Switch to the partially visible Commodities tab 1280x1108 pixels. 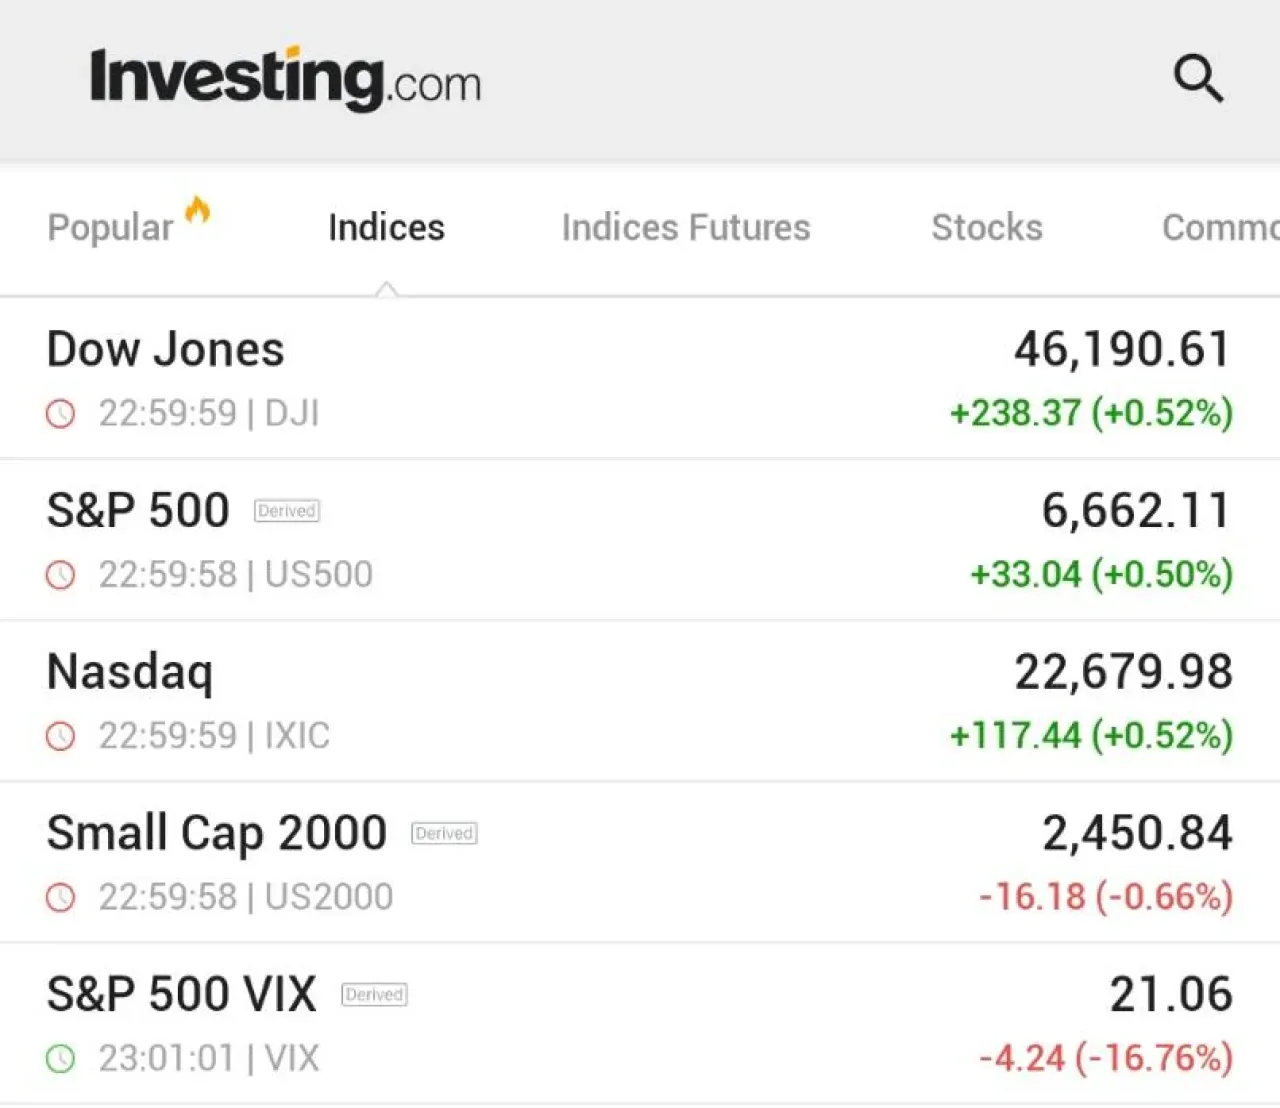pyautogui.click(x=1220, y=228)
